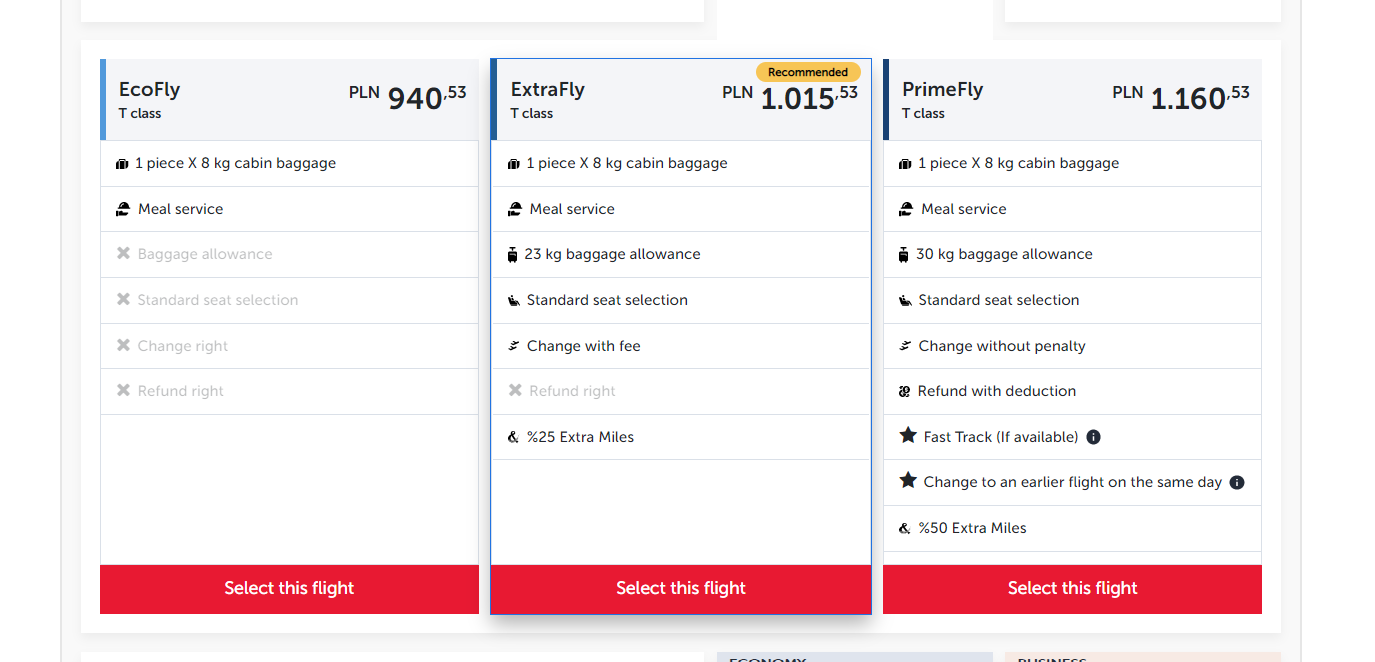Click the PrimeFly Fast Track star icon
This screenshot has height=662, width=1375.
(x=908, y=436)
